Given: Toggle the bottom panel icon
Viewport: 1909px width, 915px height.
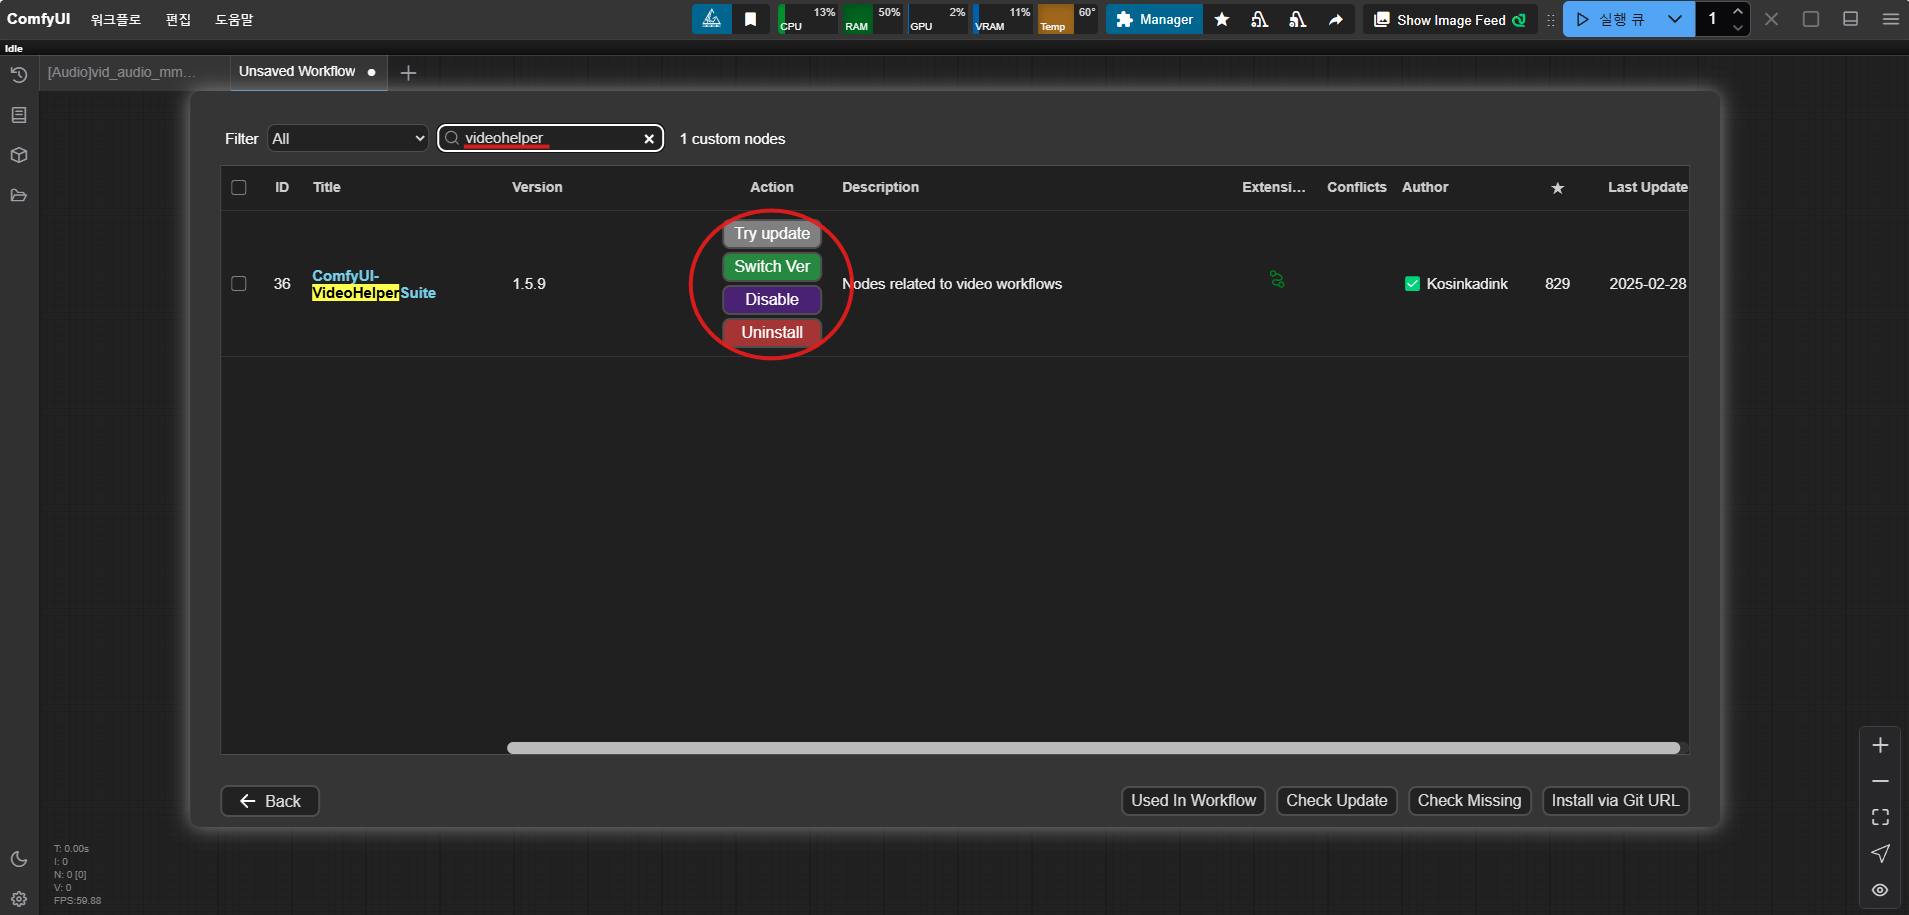Looking at the screenshot, I should point(1851,19).
